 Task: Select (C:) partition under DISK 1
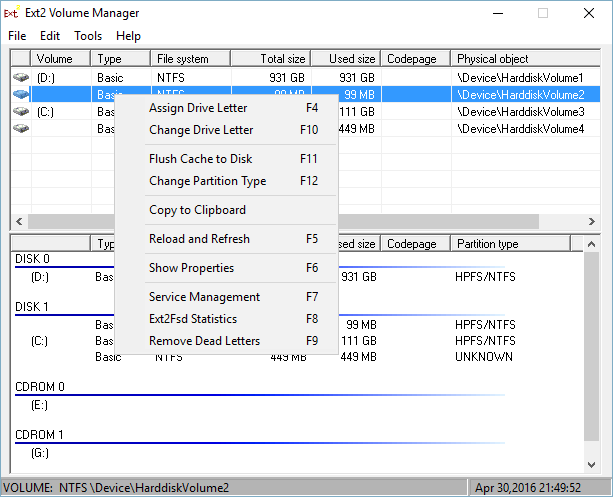tap(39, 341)
